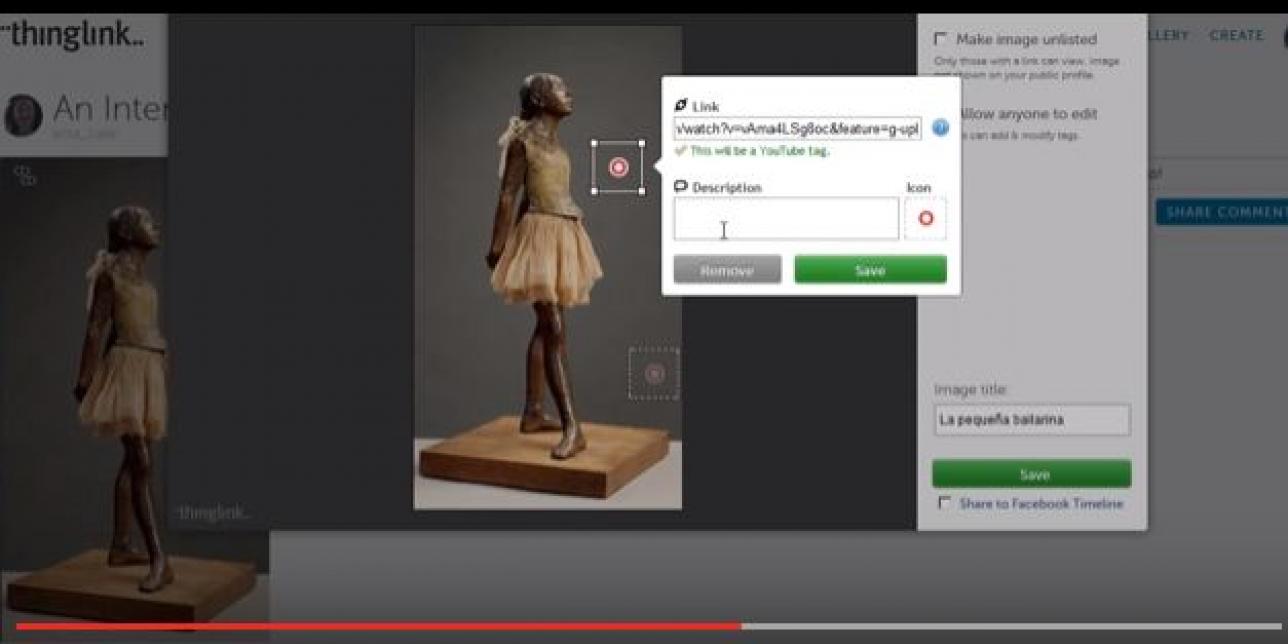Tick the Make image unlisted checkbox
1288x644 pixels.
pos(941,39)
